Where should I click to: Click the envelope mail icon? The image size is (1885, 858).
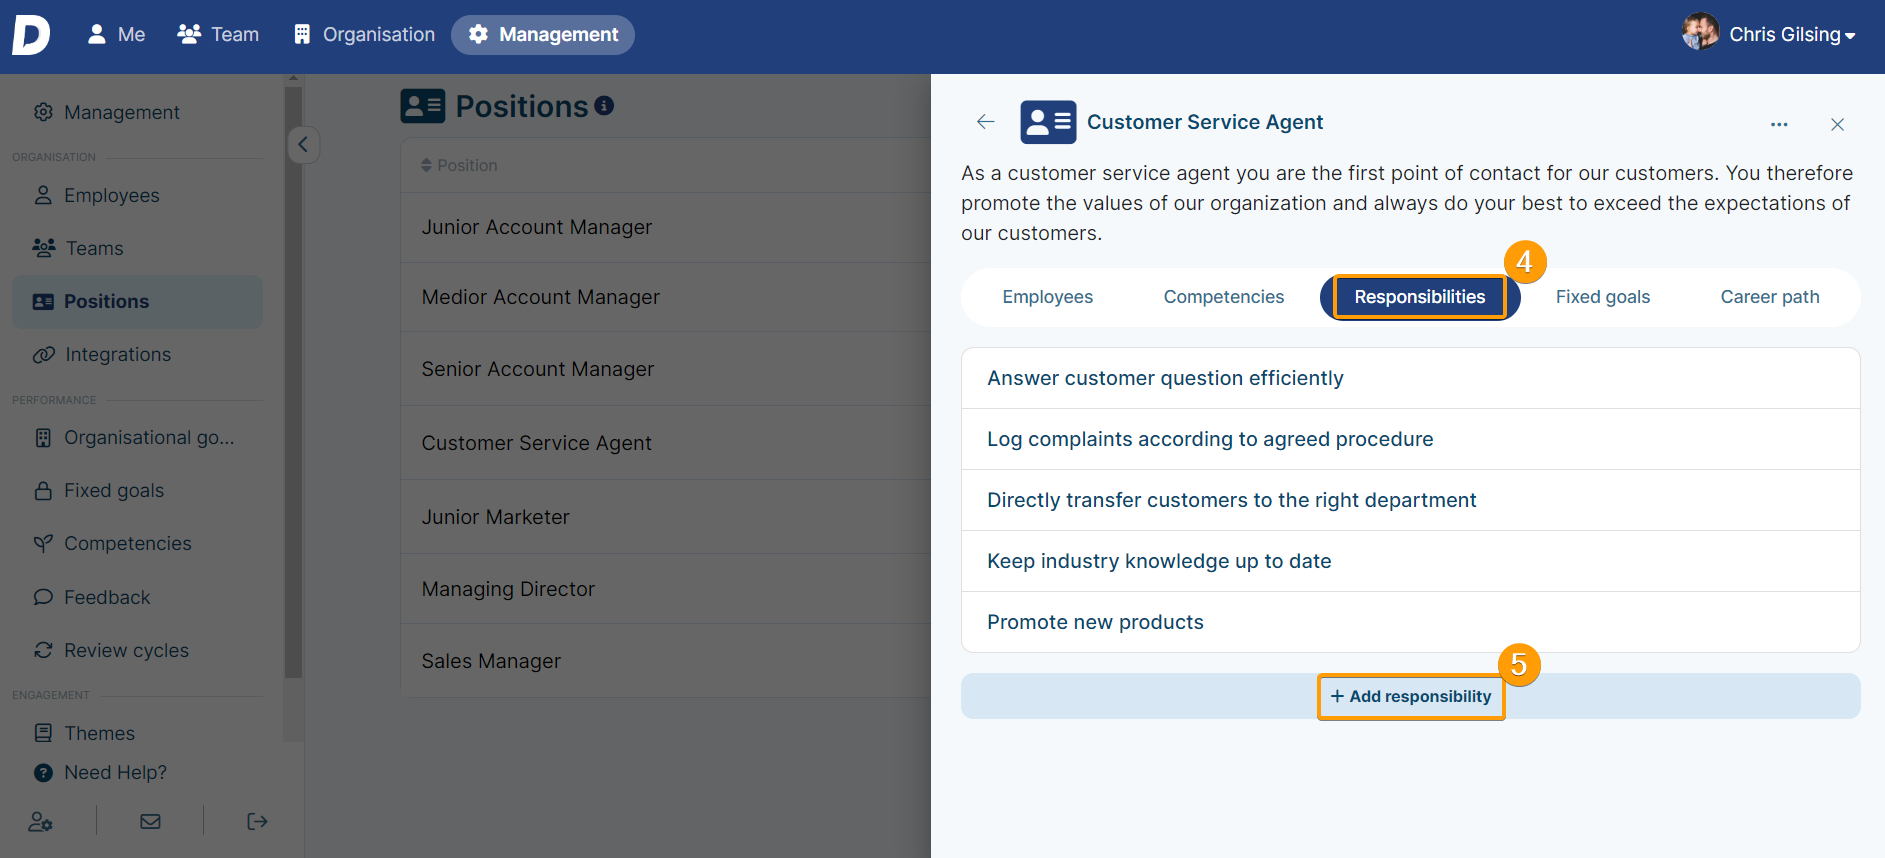tap(150, 822)
